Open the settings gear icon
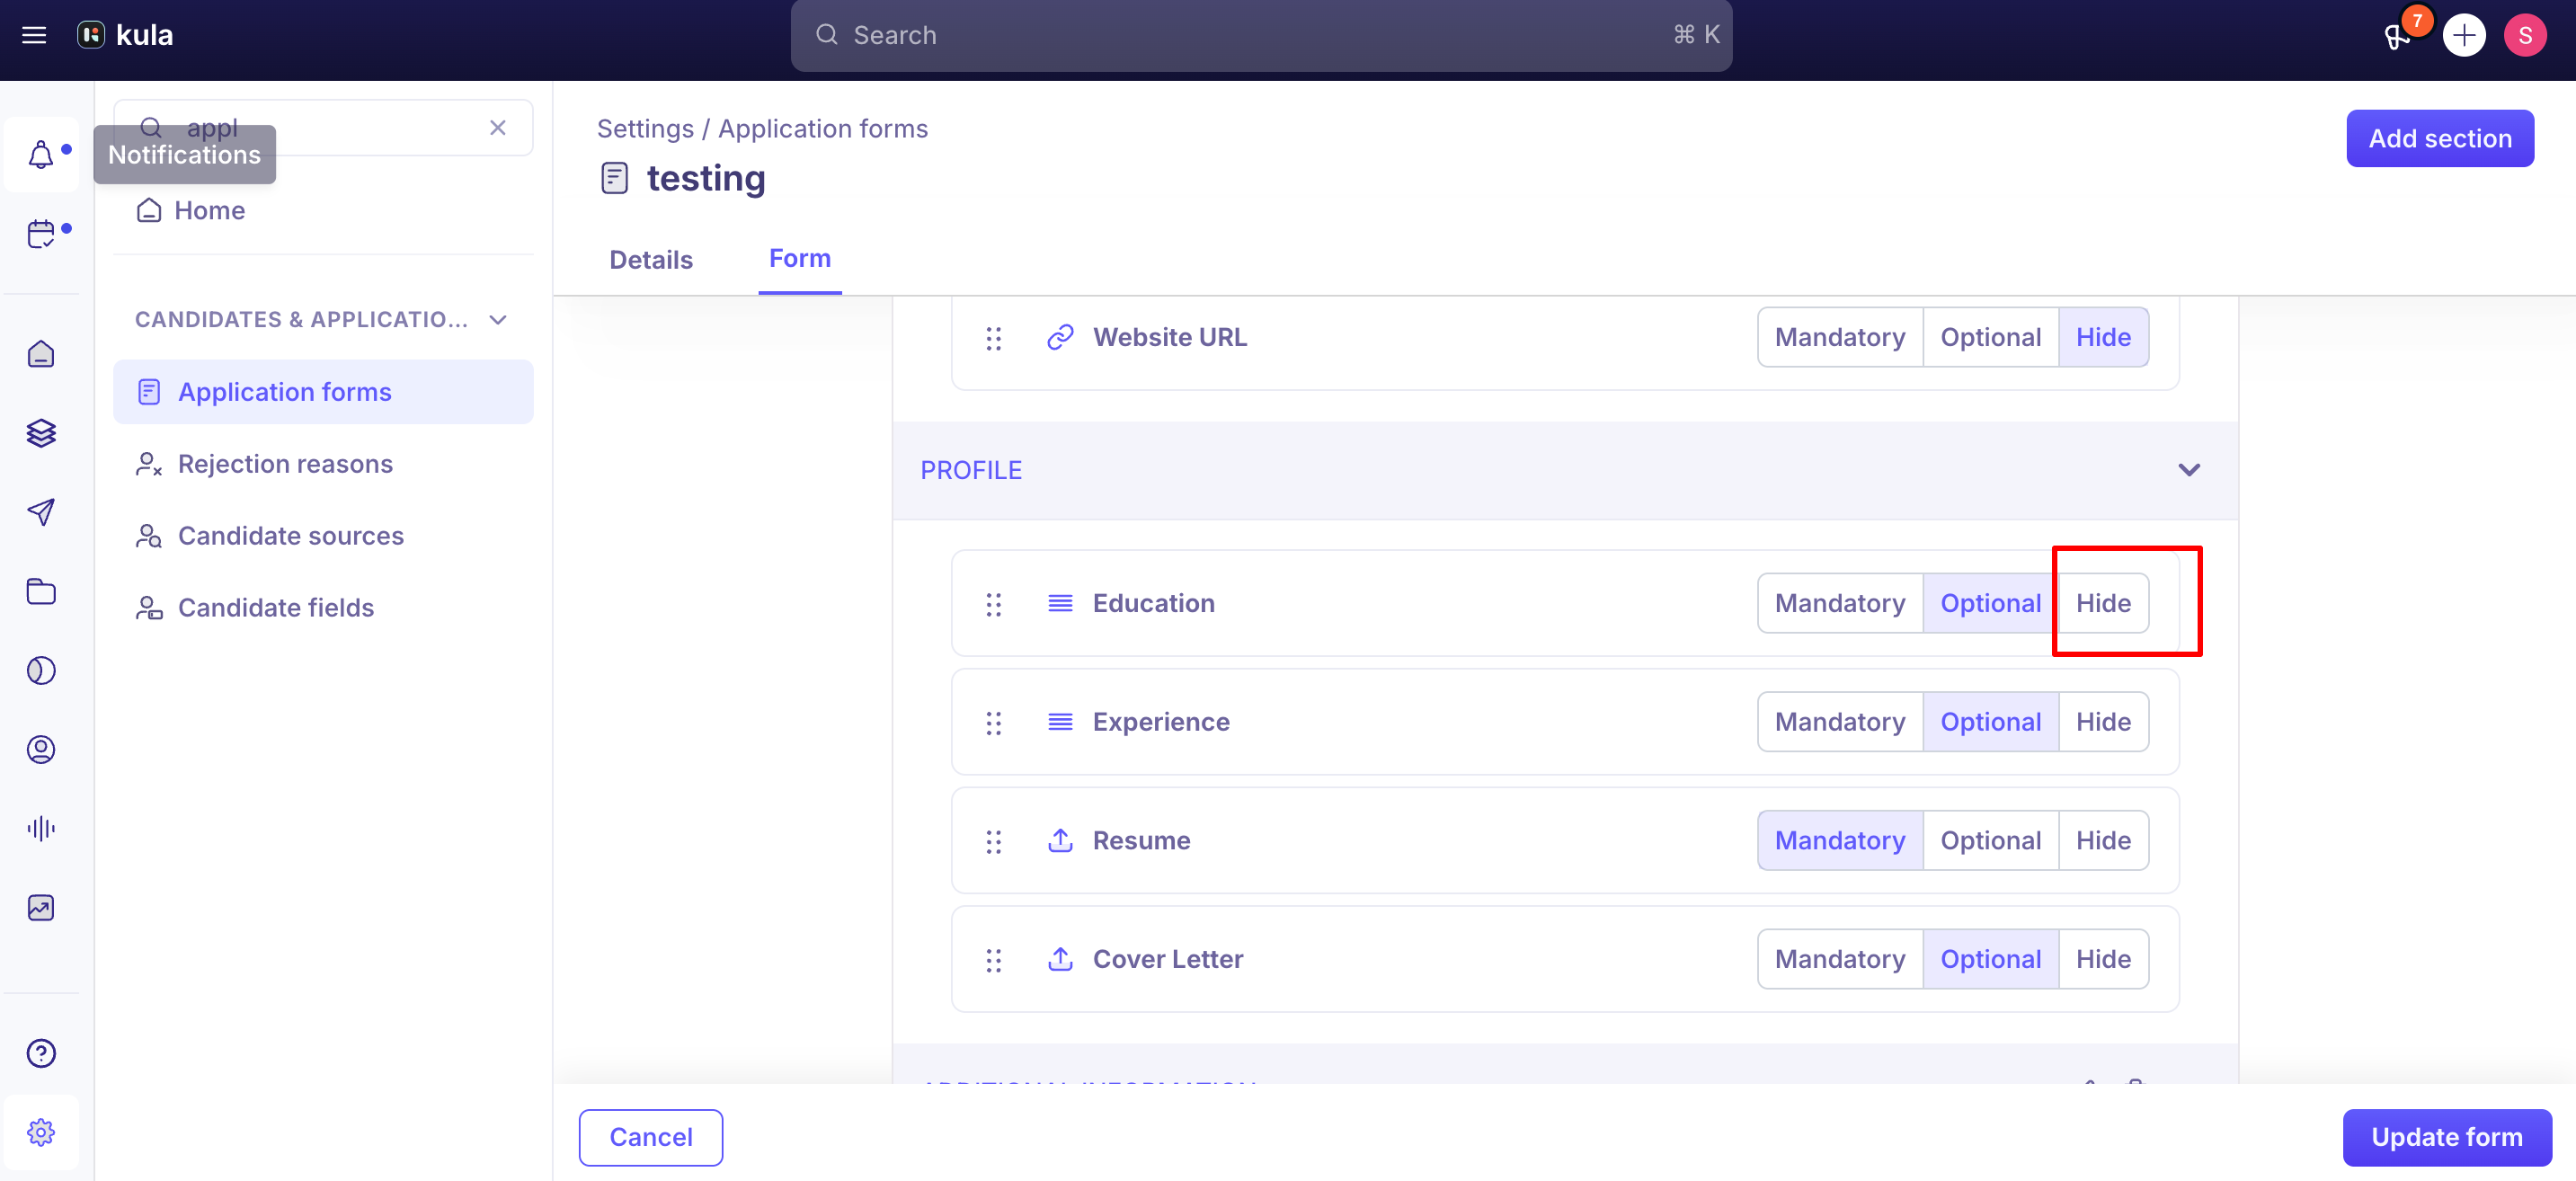This screenshot has width=2576, height=1181. tap(41, 1132)
